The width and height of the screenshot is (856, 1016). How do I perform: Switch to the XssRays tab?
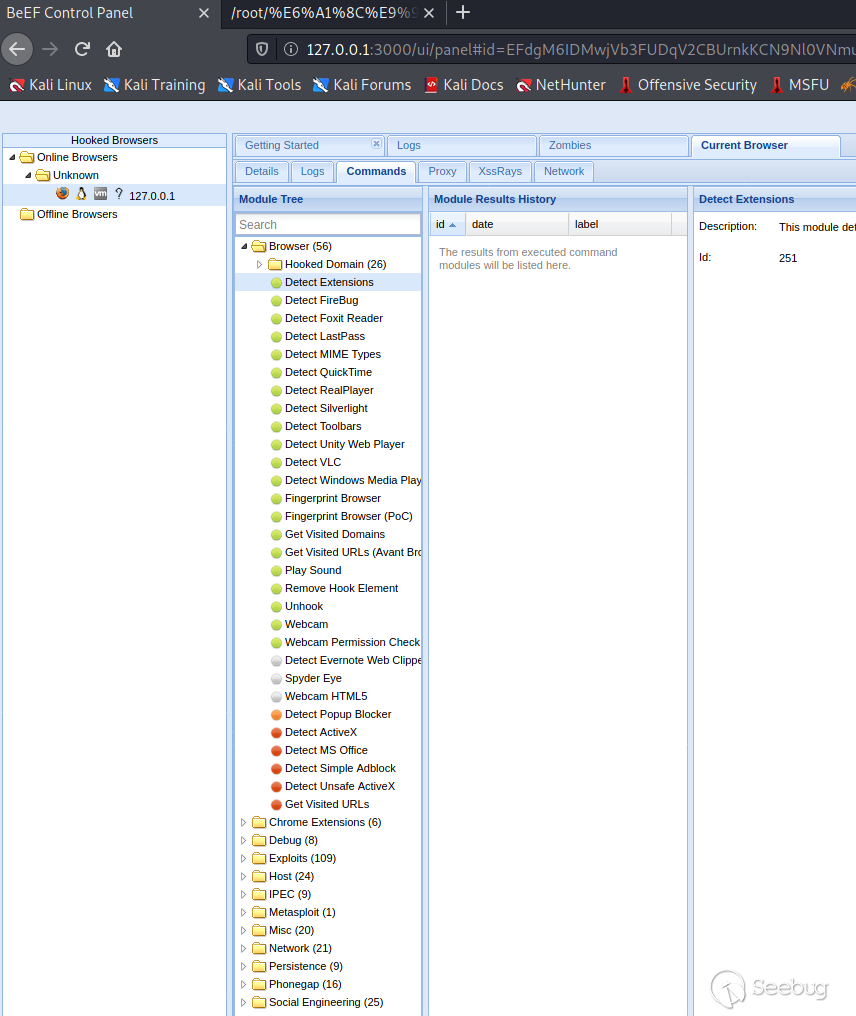tap(500, 171)
